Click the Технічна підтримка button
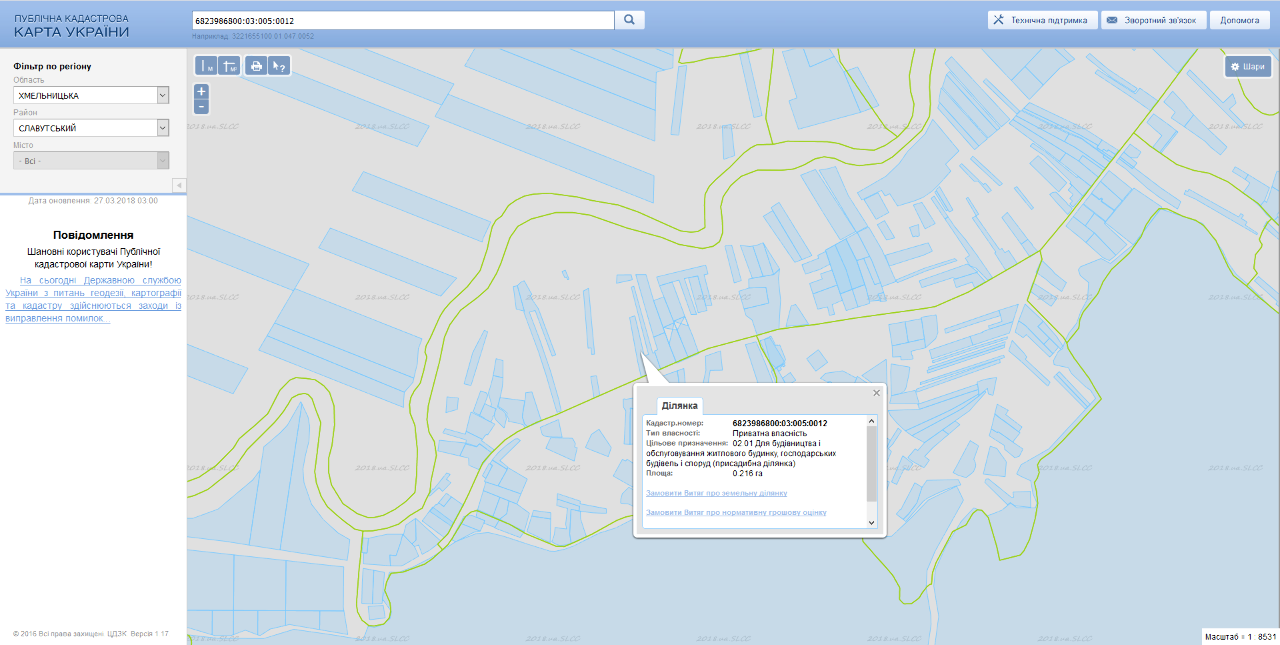This screenshot has width=1280, height=645. point(1041,20)
